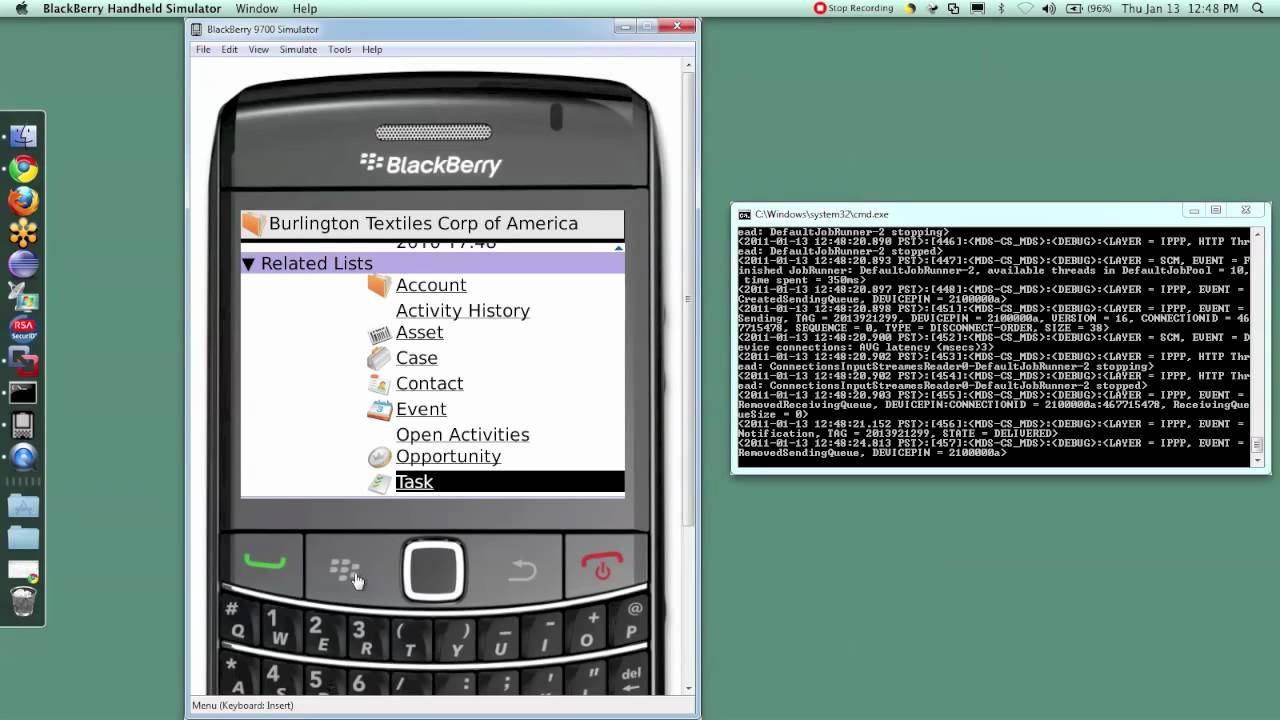1280x720 pixels.
Task: Open RSA SecurID from the dock
Action: click(x=23, y=329)
